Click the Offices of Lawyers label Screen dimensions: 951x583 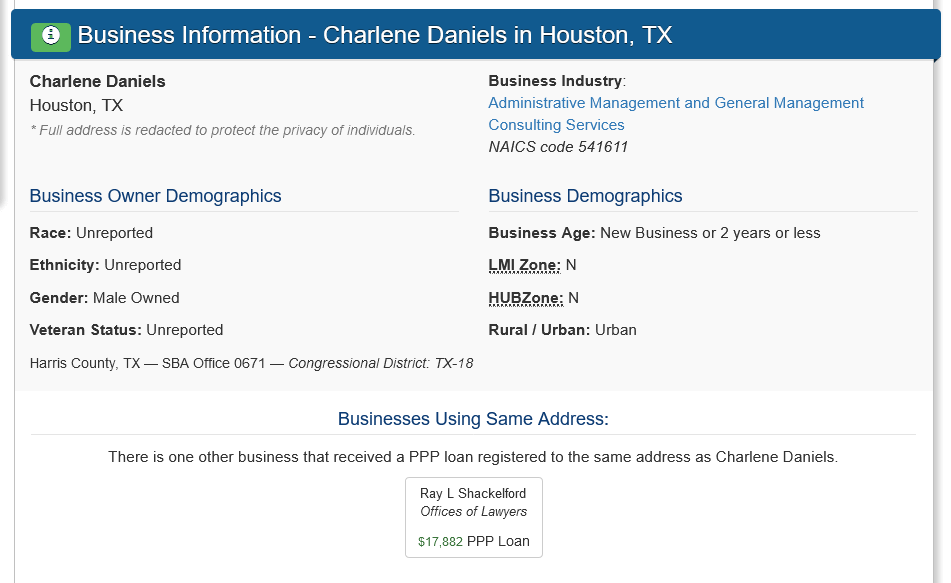coord(473,511)
